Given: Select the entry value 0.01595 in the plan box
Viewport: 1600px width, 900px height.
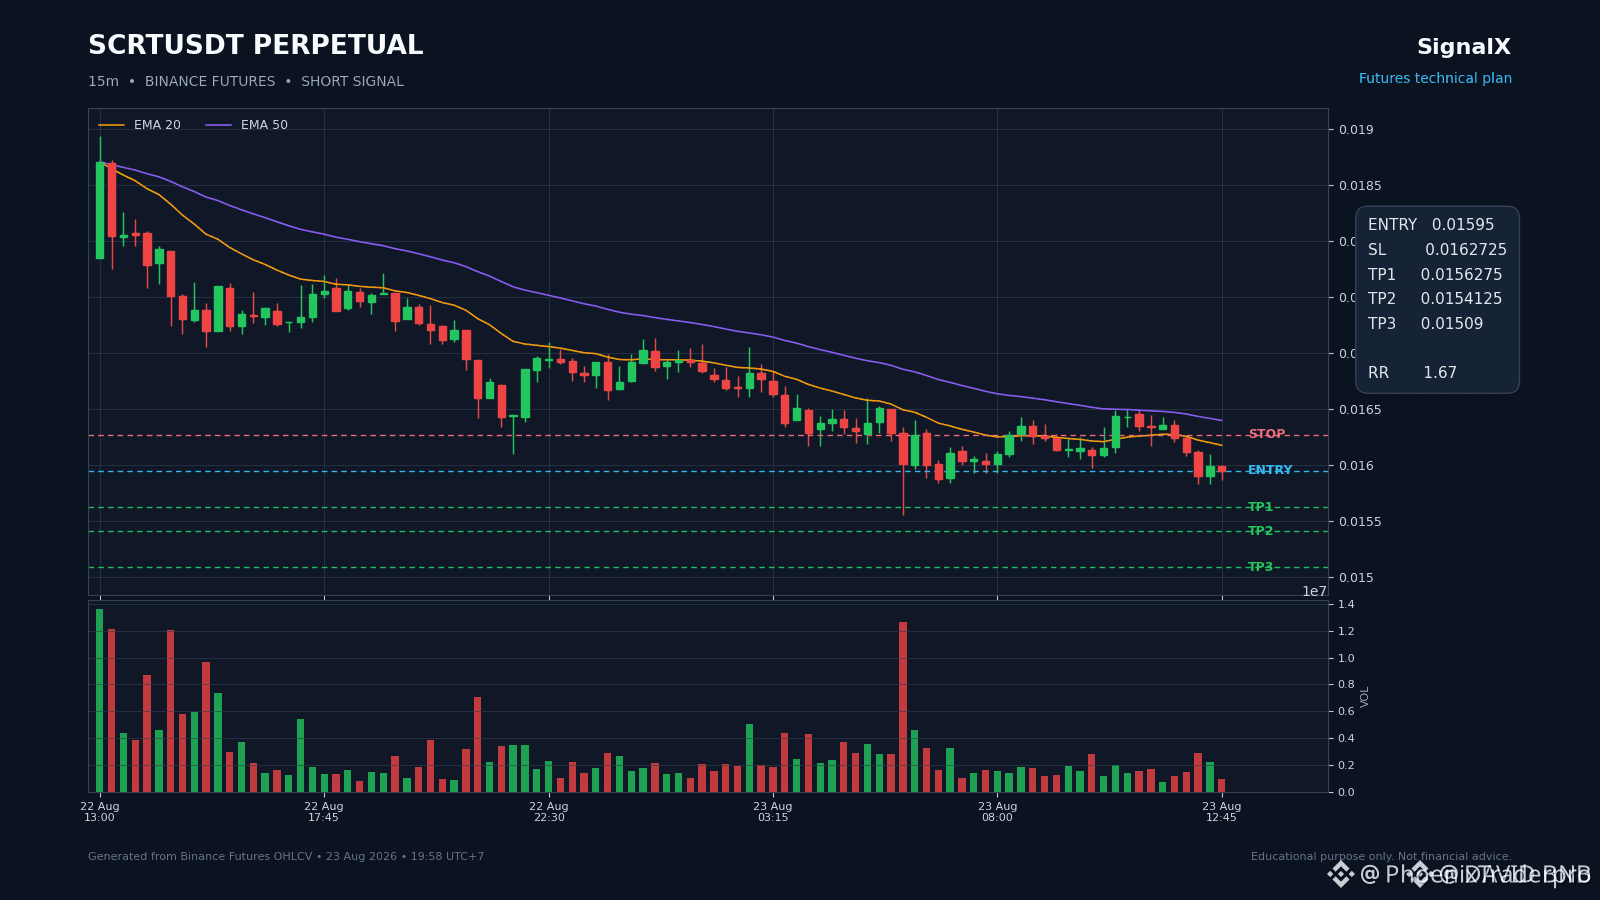Looking at the screenshot, I should point(1463,225).
